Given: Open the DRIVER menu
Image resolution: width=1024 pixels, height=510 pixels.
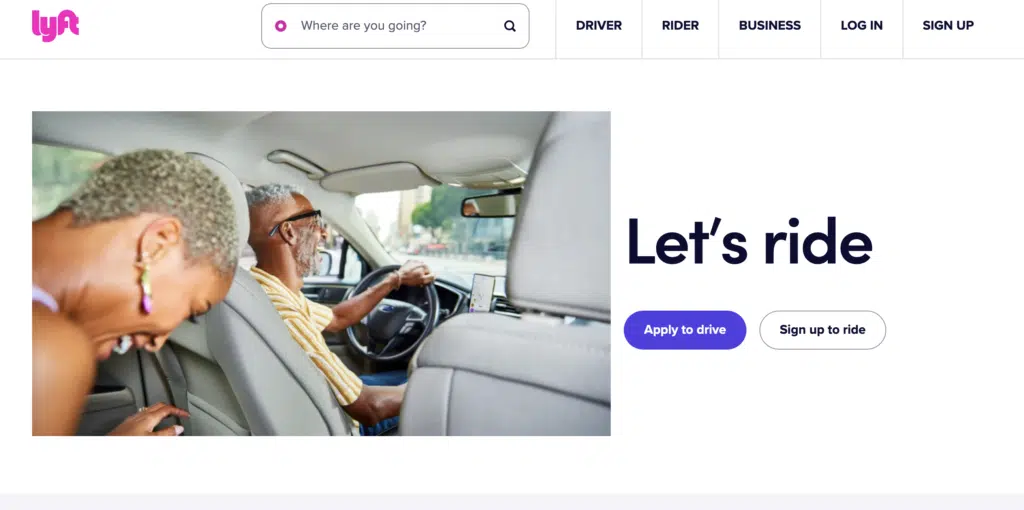Looking at the screenshot, I should pyautogui.click(x=599, y=25).
